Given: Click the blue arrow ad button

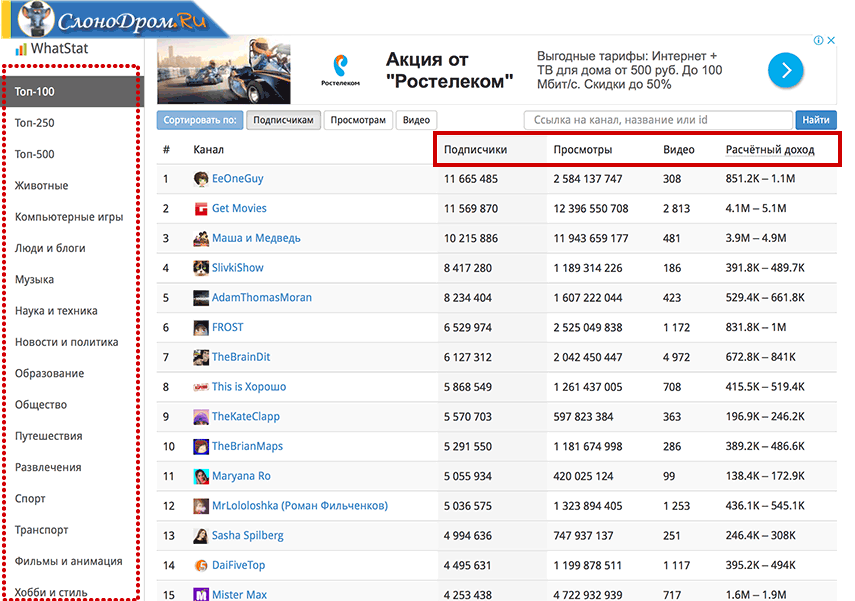Looking at the screenshot, I should pos(785,70).
